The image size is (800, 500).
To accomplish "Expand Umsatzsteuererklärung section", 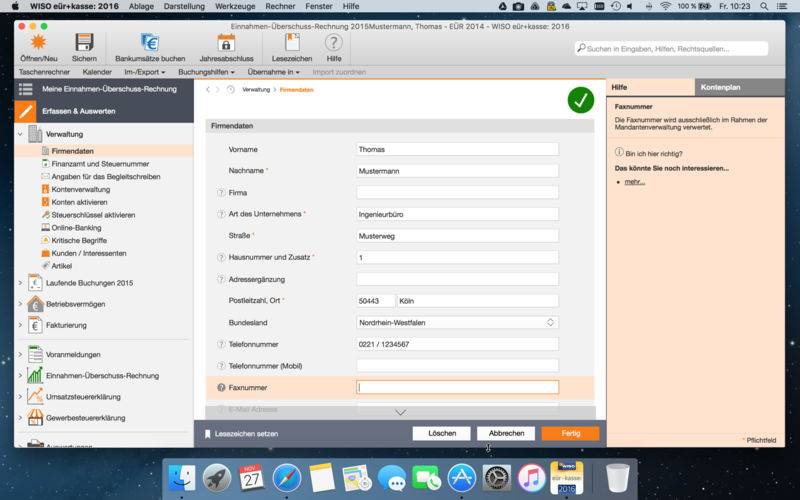I will (x=20, y=397).
